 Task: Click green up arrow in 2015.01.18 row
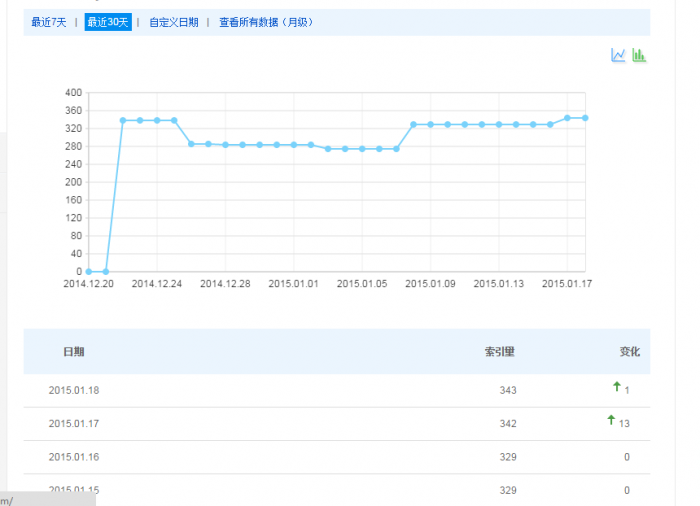pos(617,387)
